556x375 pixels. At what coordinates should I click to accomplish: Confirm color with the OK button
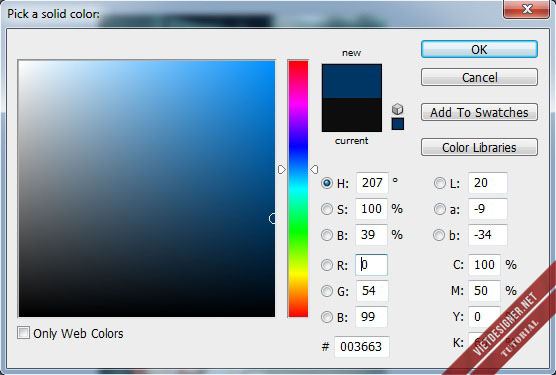[x=479, y=49]
